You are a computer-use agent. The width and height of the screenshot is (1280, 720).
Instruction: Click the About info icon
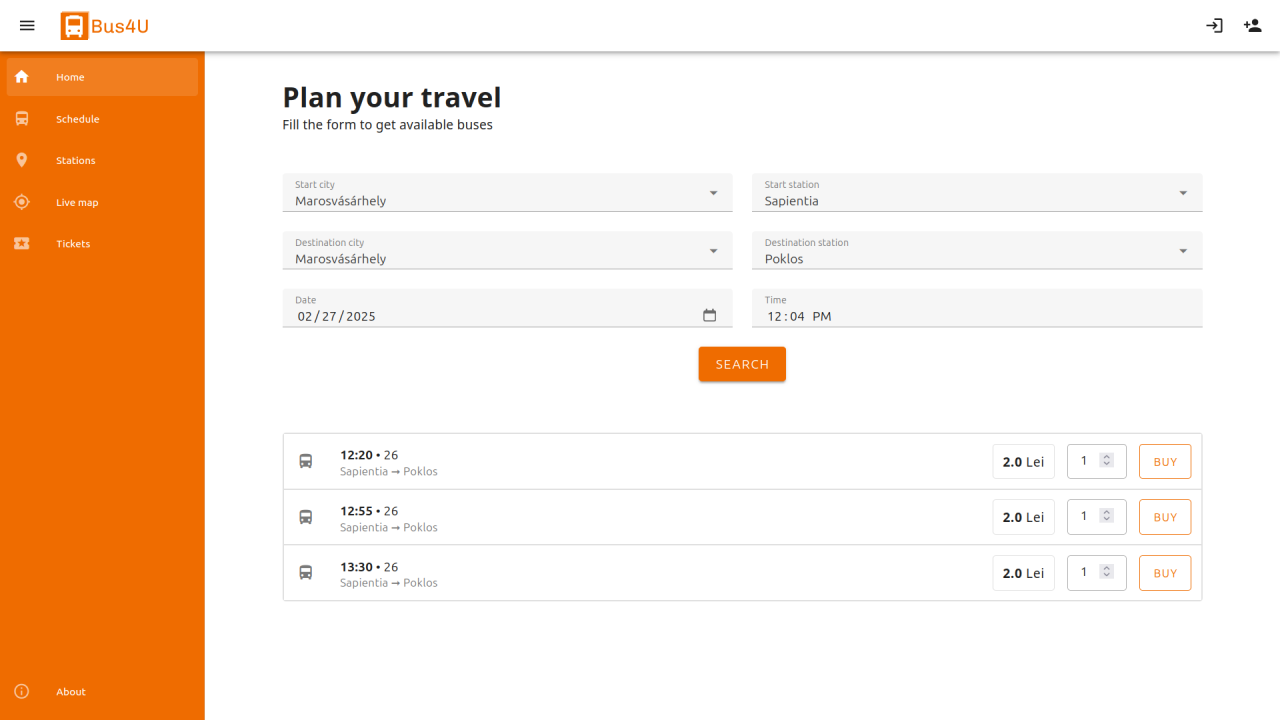click(22, 691)
